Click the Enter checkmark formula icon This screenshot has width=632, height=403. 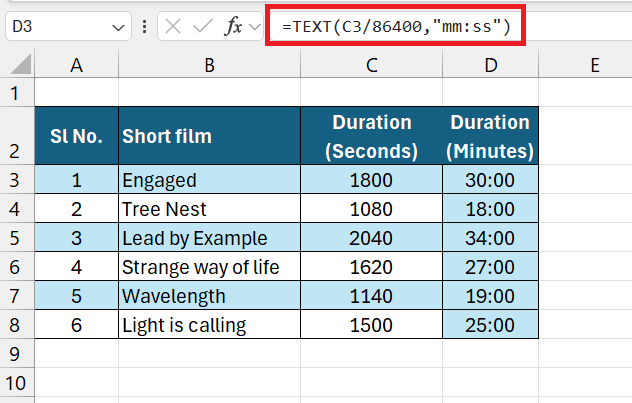point(202,27)
